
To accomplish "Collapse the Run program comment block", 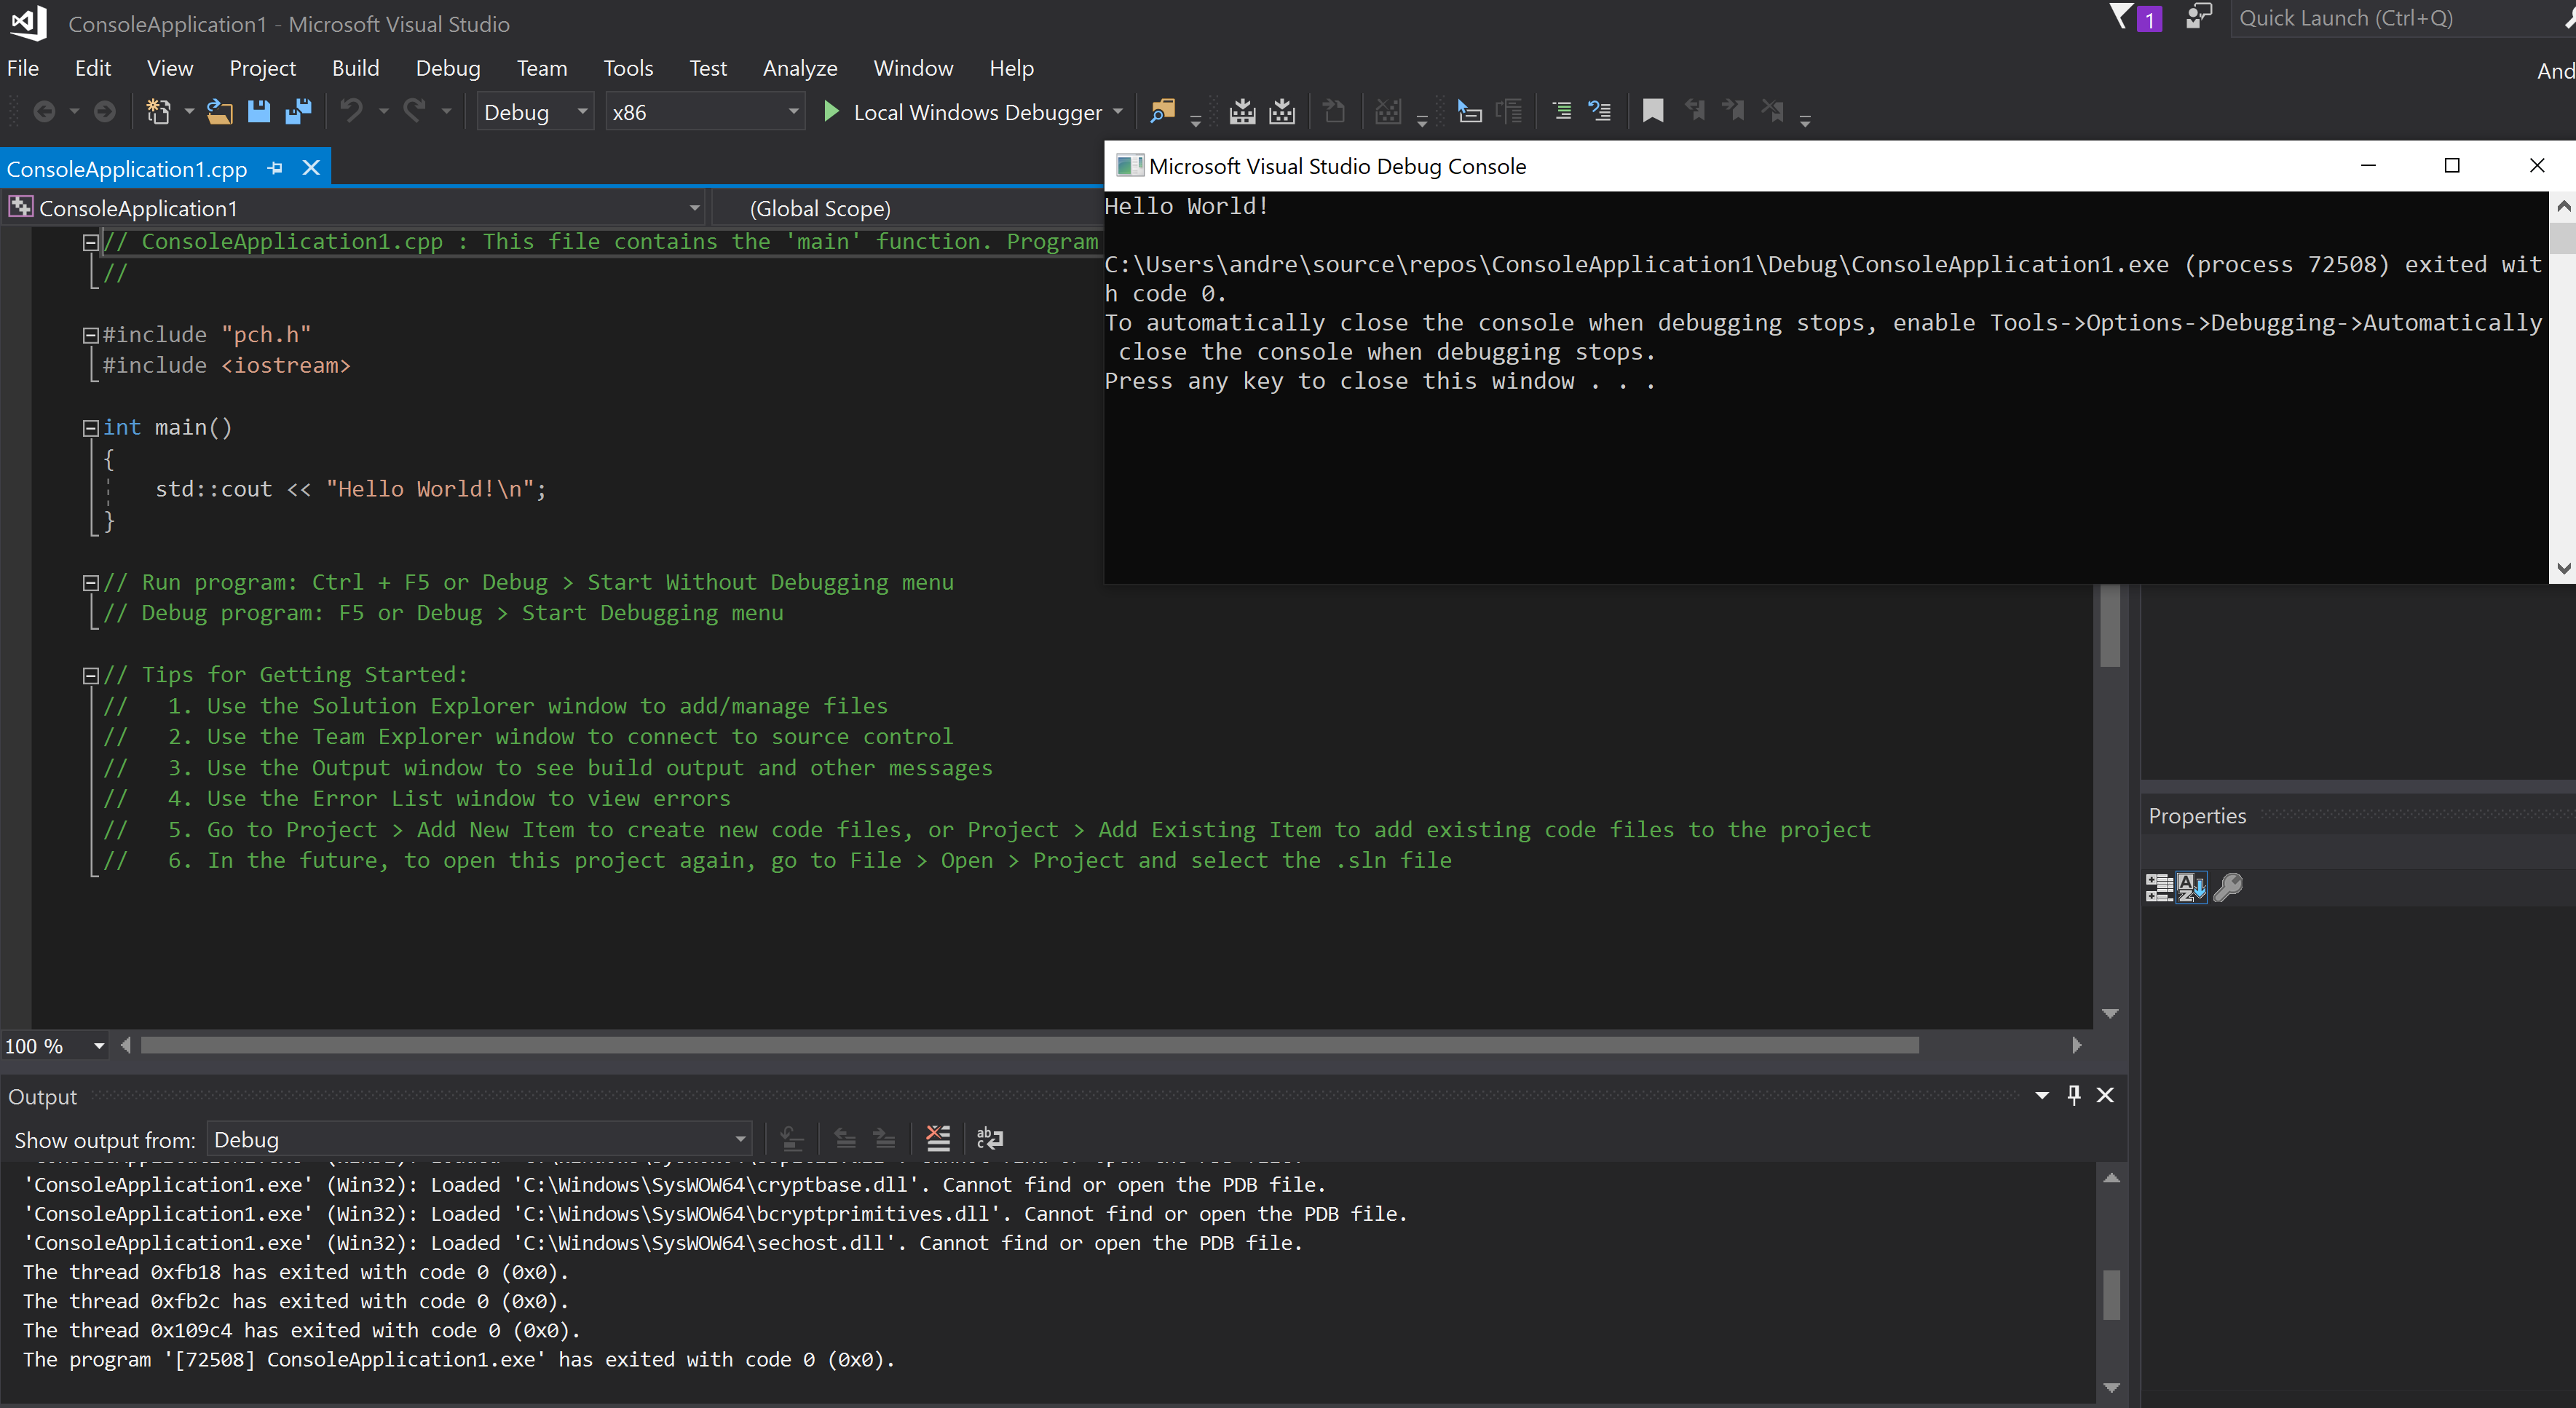I will click(x=90, y=583).
